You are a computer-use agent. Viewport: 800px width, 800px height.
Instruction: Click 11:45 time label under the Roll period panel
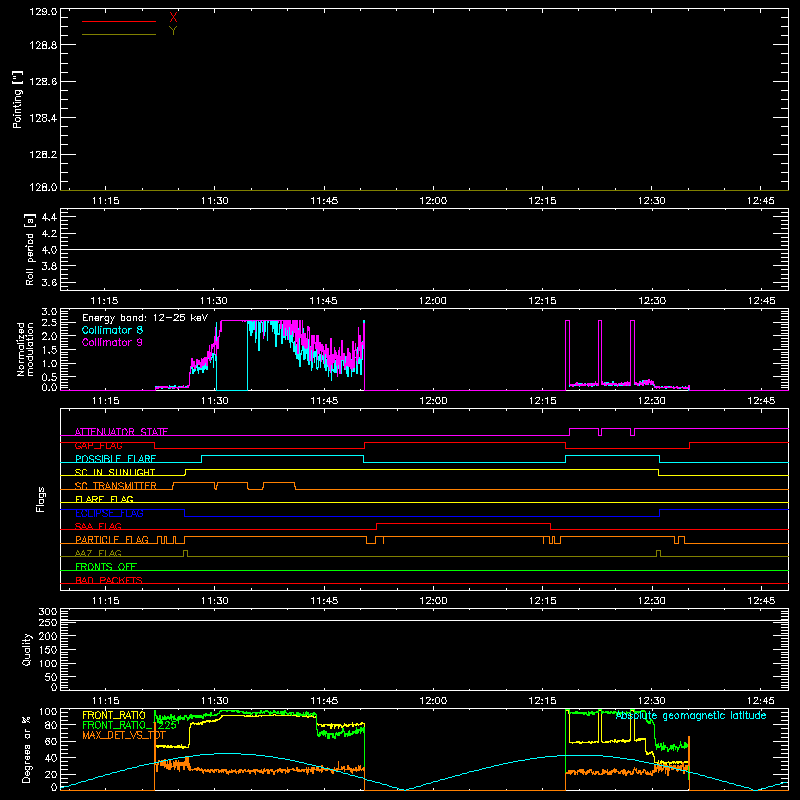tap(323, 301)
